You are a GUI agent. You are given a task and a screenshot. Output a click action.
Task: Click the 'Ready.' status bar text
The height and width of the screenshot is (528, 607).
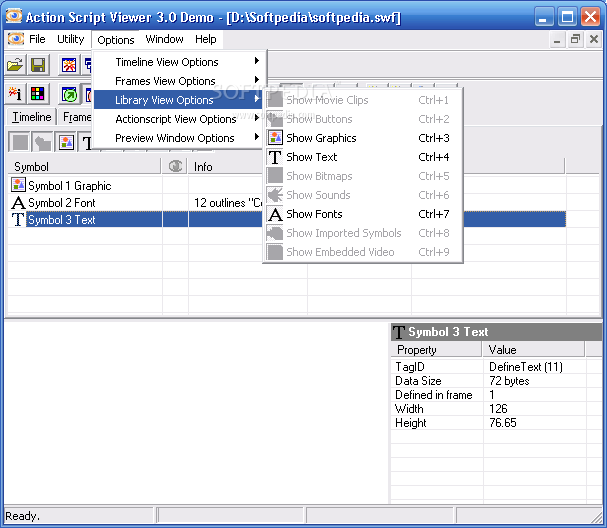22,516
